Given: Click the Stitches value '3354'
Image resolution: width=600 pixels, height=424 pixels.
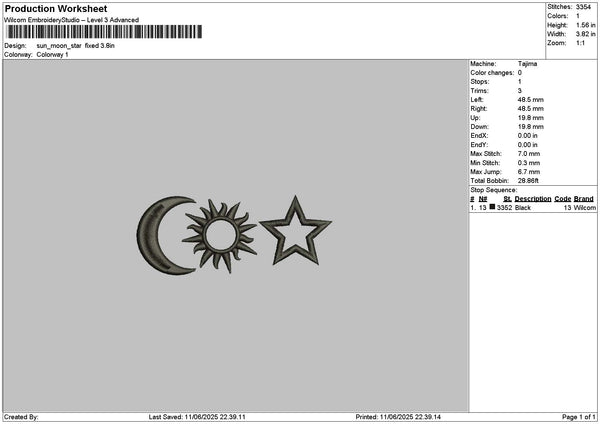Looking at the screenshot, I should [583, 7].
